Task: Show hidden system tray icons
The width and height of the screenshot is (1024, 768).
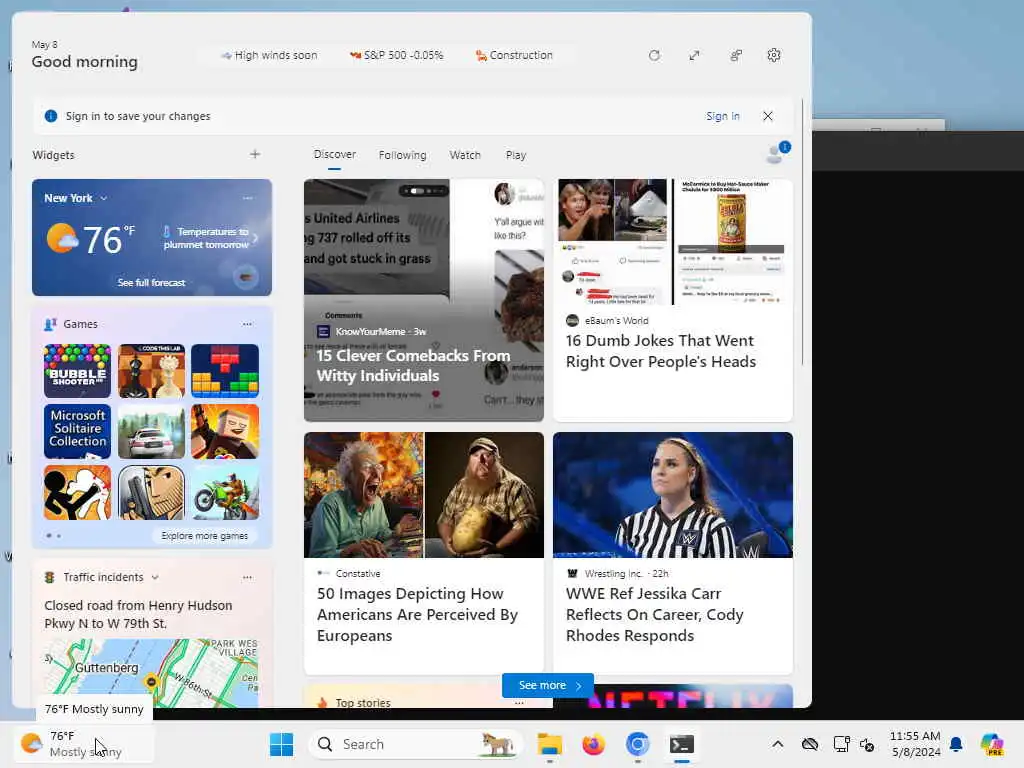Action: (777, 744)
